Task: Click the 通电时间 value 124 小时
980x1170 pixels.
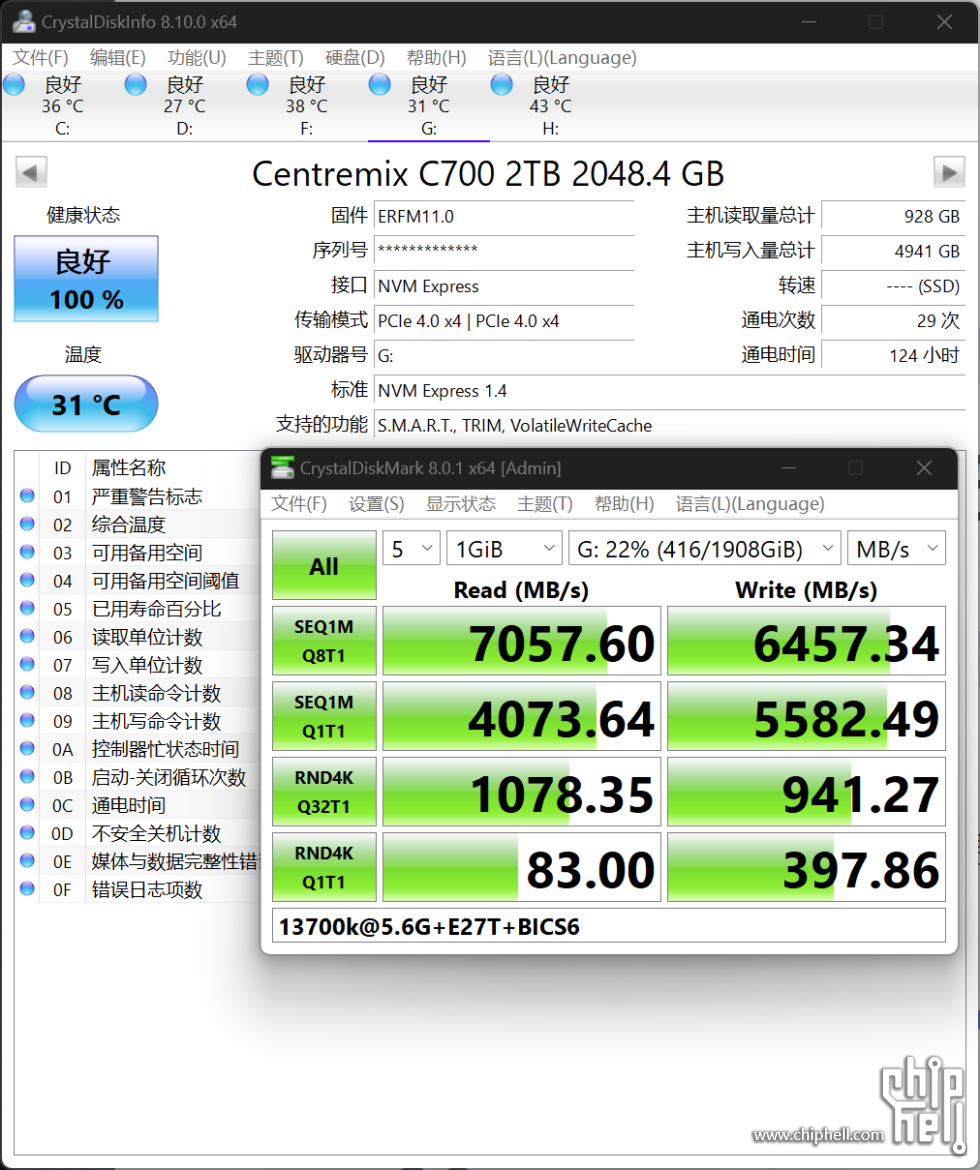Action: click(893, 355)
